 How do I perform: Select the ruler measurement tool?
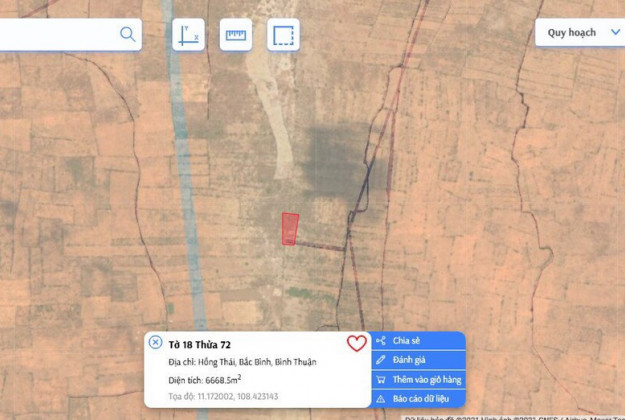[x=236, y=35]
